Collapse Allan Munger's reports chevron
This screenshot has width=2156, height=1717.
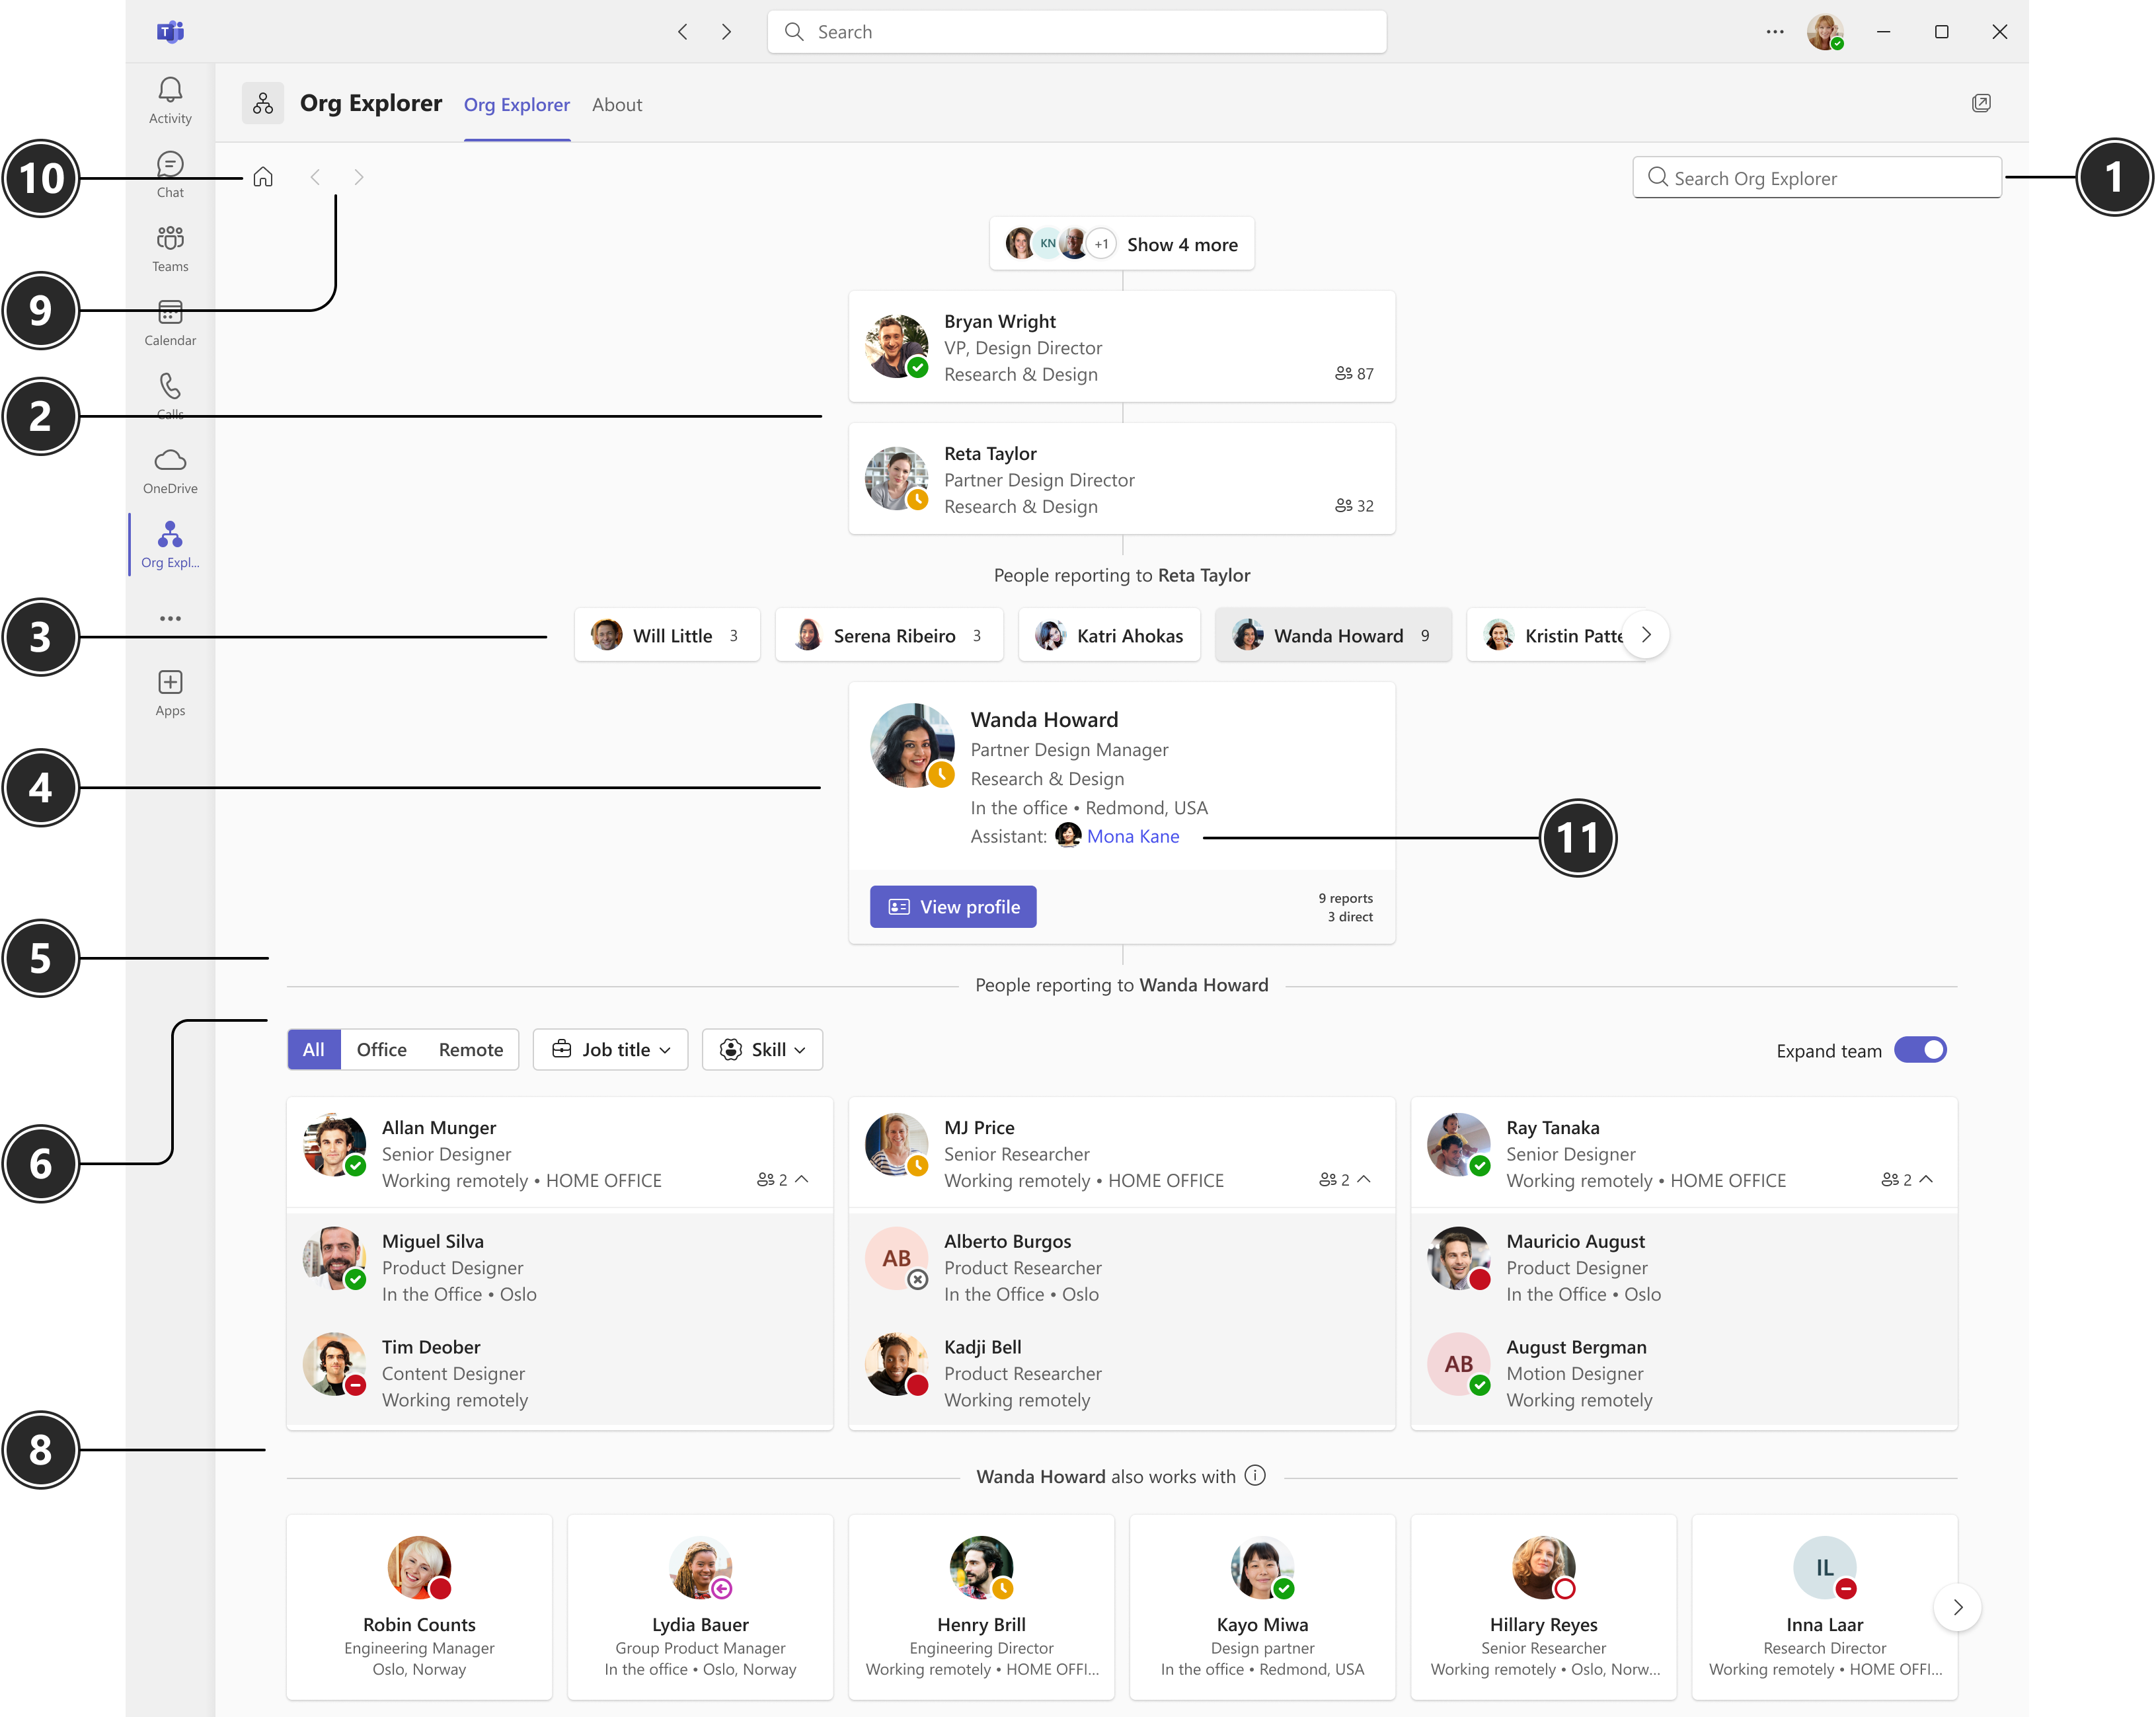[x=802, y=1180]
